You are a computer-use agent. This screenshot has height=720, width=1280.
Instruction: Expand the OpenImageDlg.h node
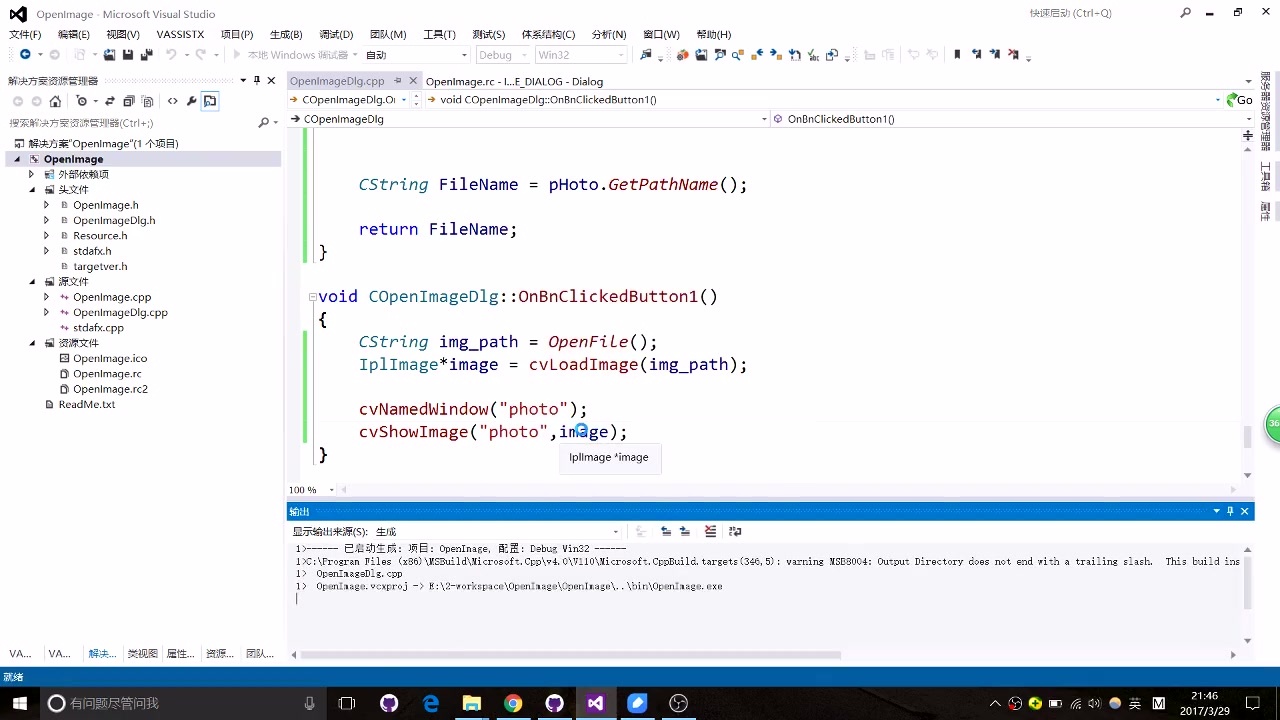(x=46, y=220)
